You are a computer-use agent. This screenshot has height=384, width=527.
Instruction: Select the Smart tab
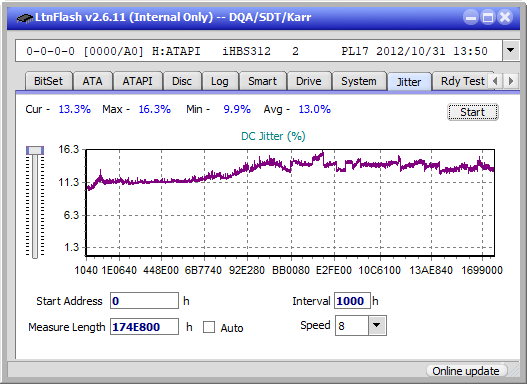click(x=262, y=81)
